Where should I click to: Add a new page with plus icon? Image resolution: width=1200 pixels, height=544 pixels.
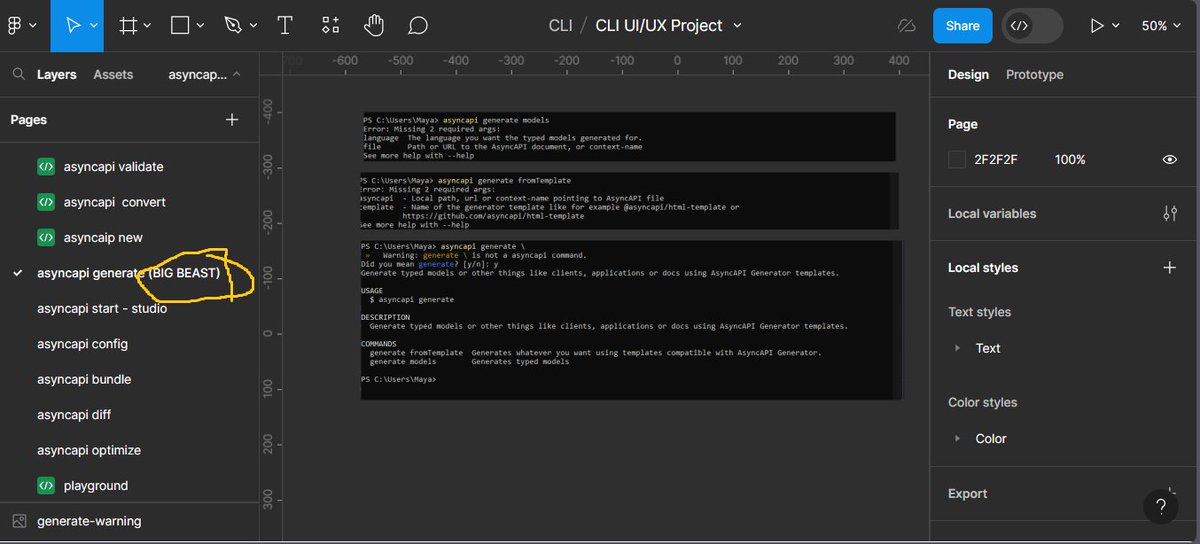coord(232,120)
